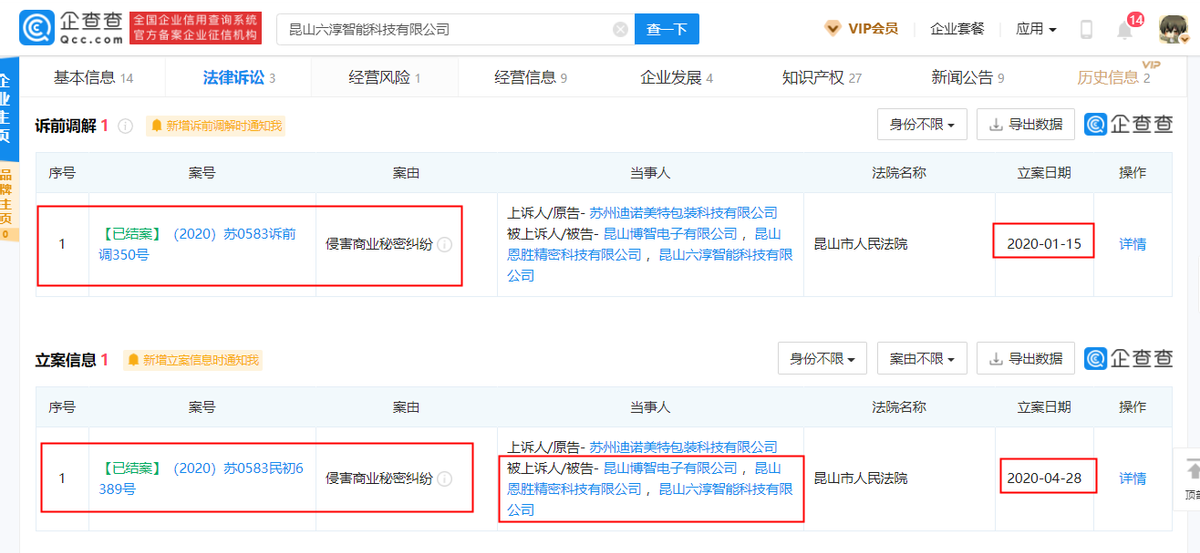Click the user avatar picture
Screen dimensions: 1200x553
point(1174,30)
